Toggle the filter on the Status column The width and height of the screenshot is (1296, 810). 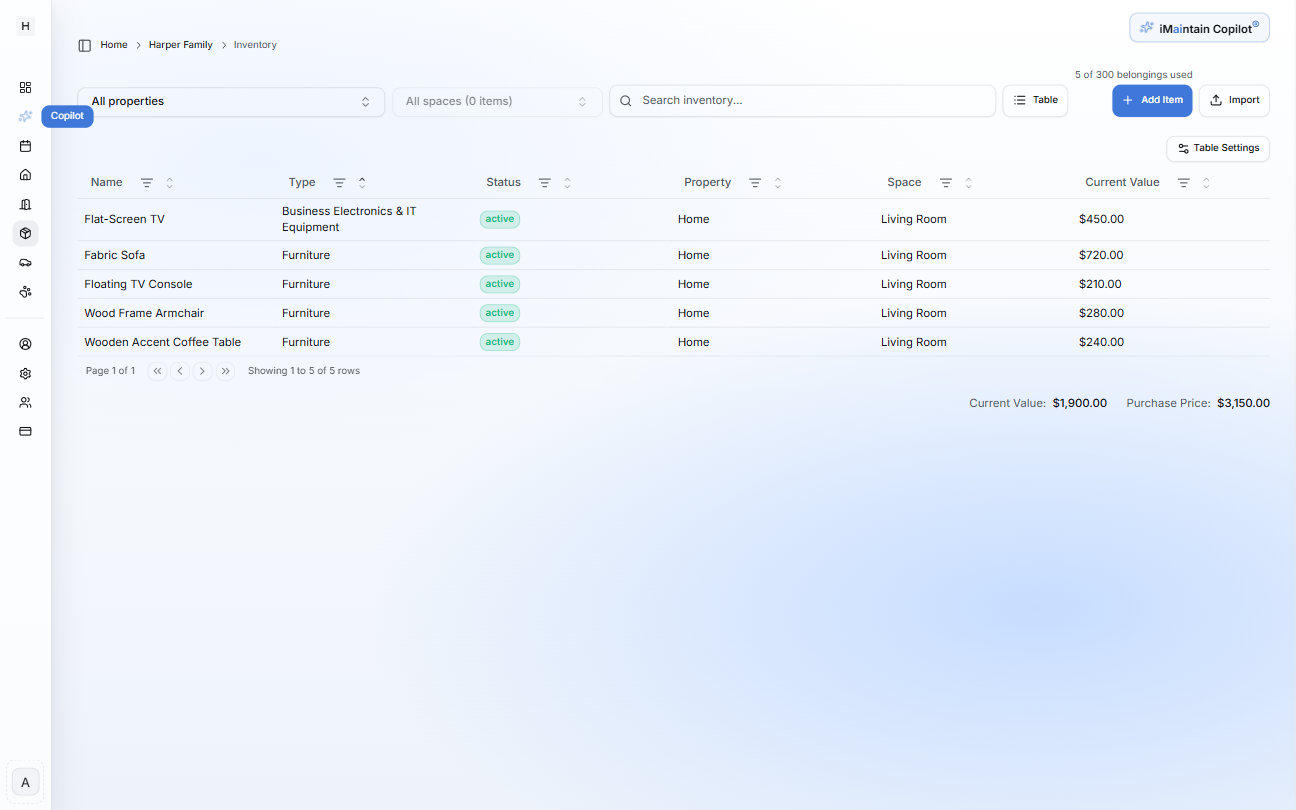pos(544,182)
